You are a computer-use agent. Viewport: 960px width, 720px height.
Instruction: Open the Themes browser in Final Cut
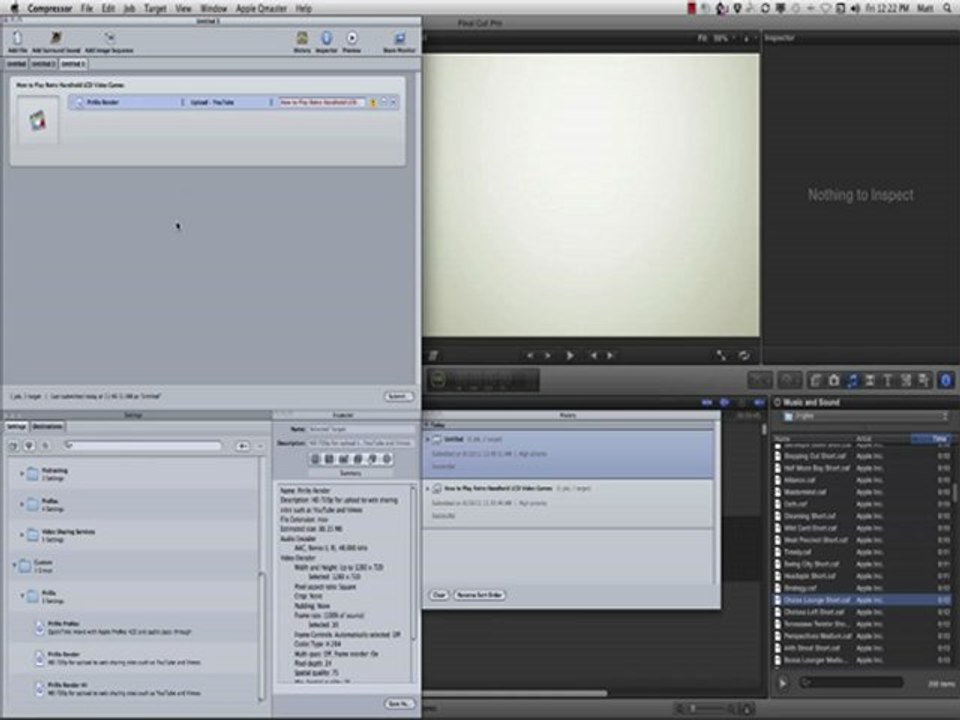923,381
